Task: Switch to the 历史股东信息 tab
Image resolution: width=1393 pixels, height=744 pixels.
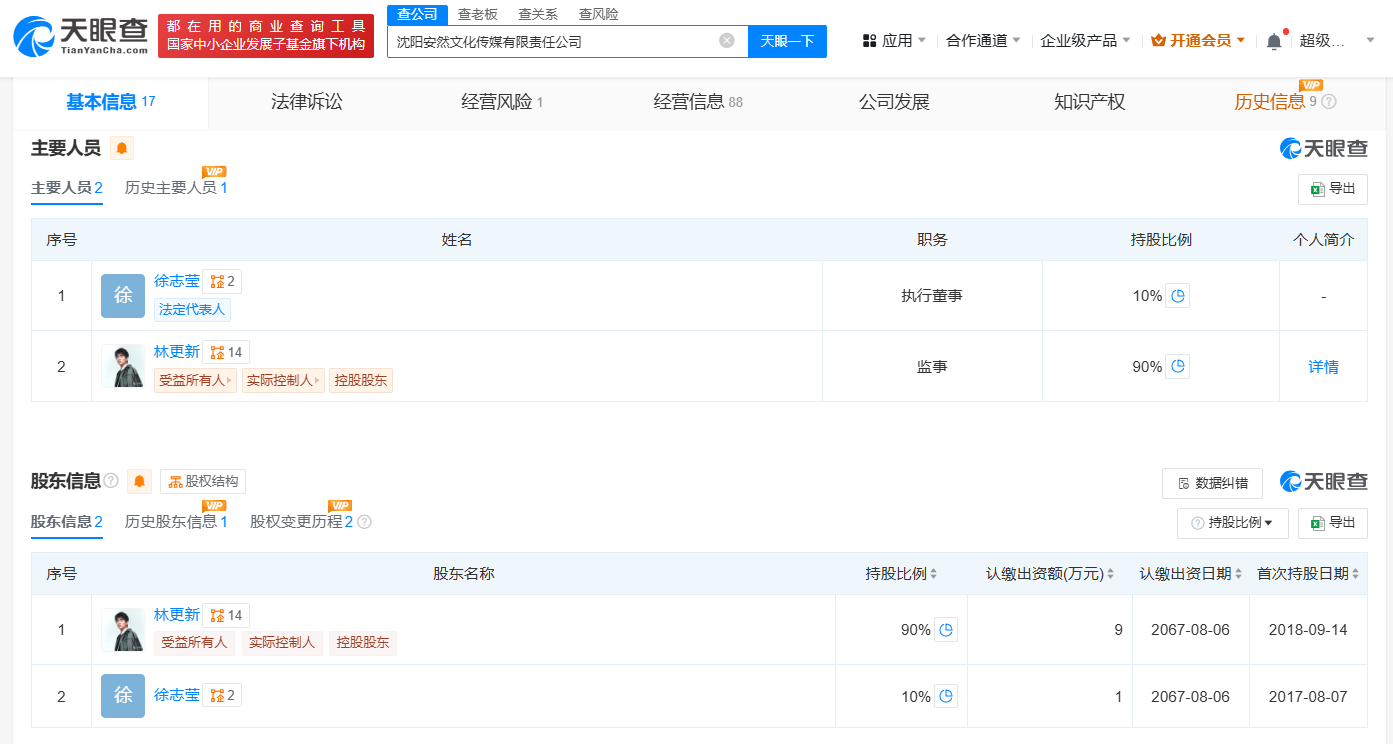Action: click(x=175, y=522)
